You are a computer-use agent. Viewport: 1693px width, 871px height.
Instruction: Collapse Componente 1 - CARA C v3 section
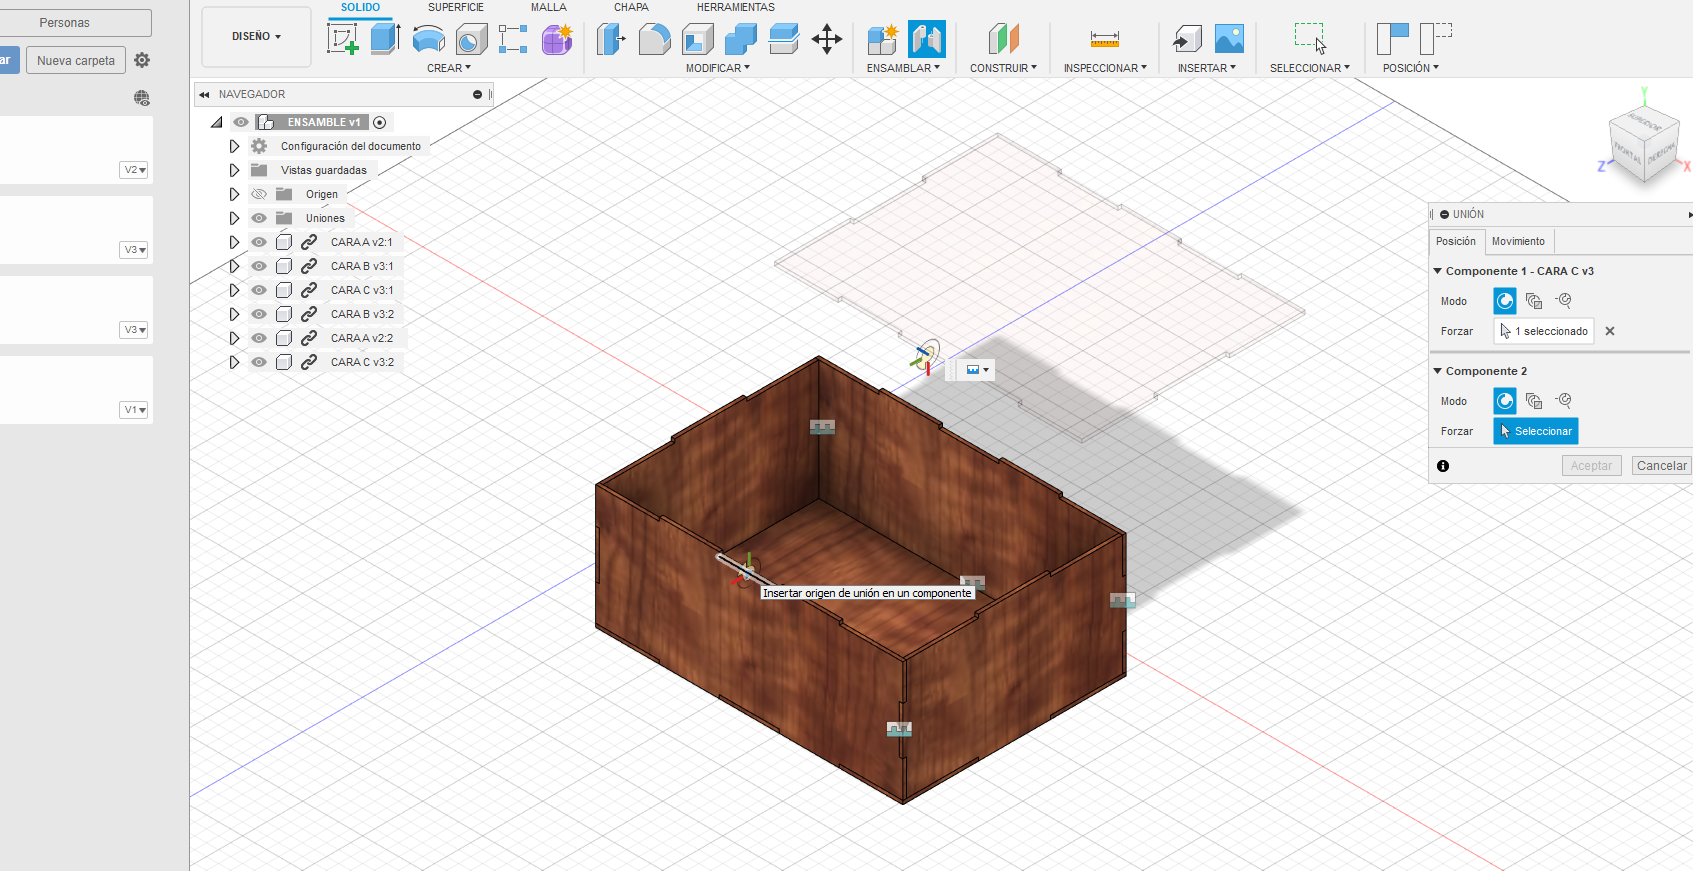coord(1438,271)
